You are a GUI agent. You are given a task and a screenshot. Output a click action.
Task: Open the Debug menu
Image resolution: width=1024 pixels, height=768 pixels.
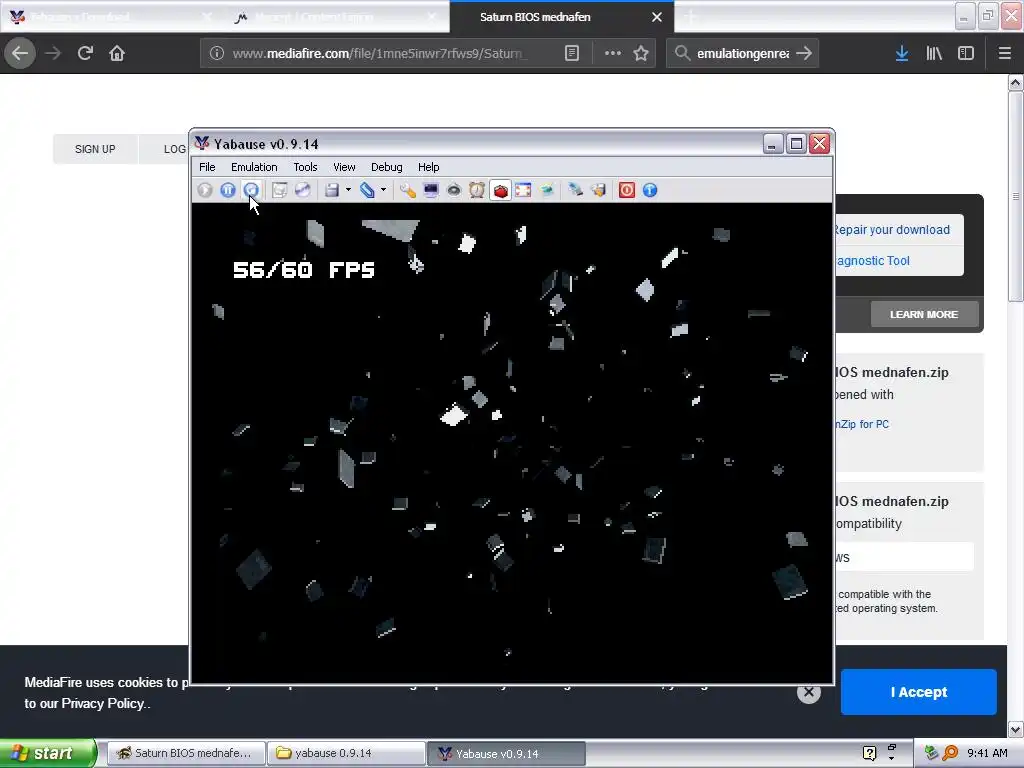(387, 167)
